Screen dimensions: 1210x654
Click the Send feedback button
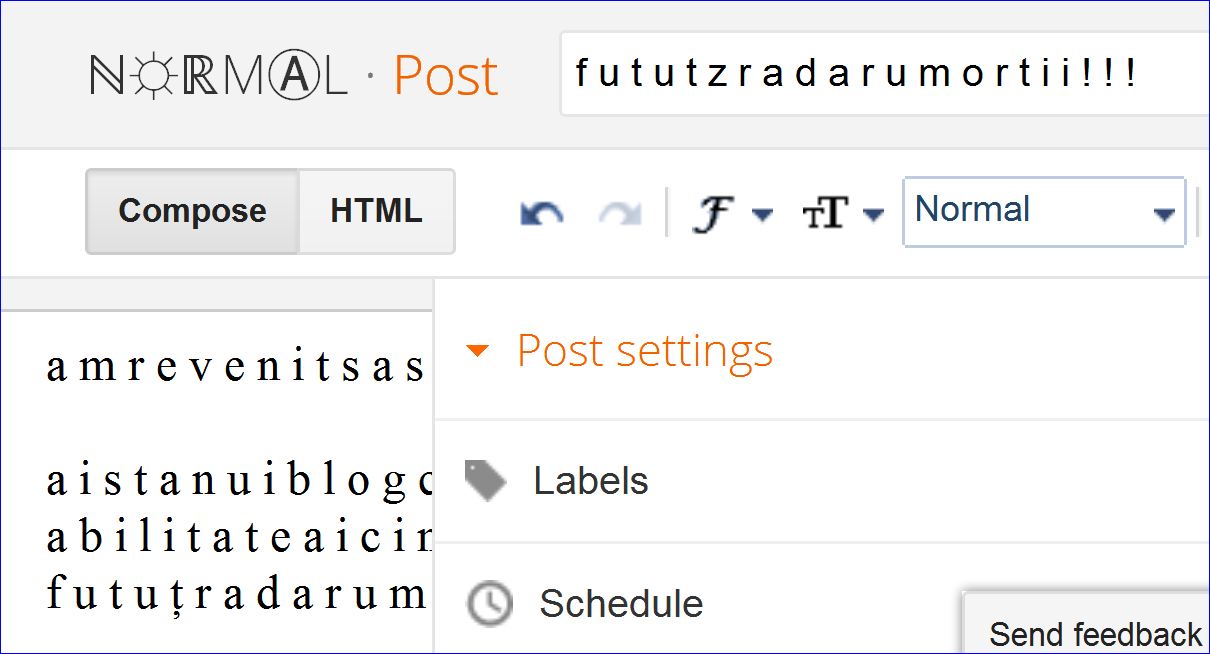(1094, 633)
